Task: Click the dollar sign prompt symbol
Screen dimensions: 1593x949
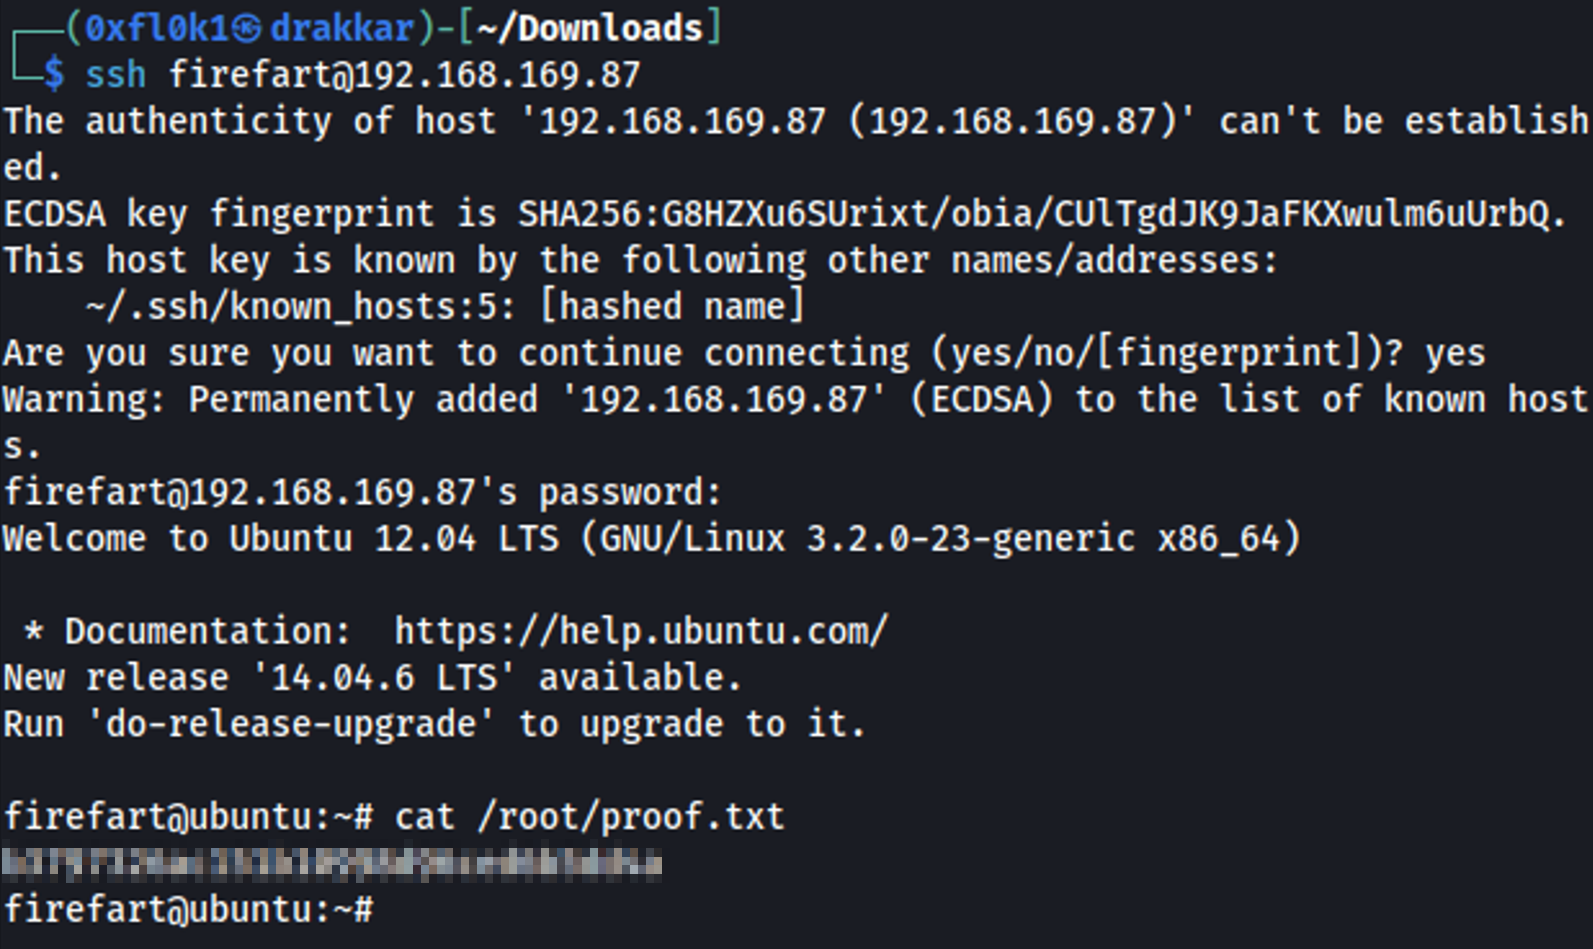Action: click(x=54, y=75)
